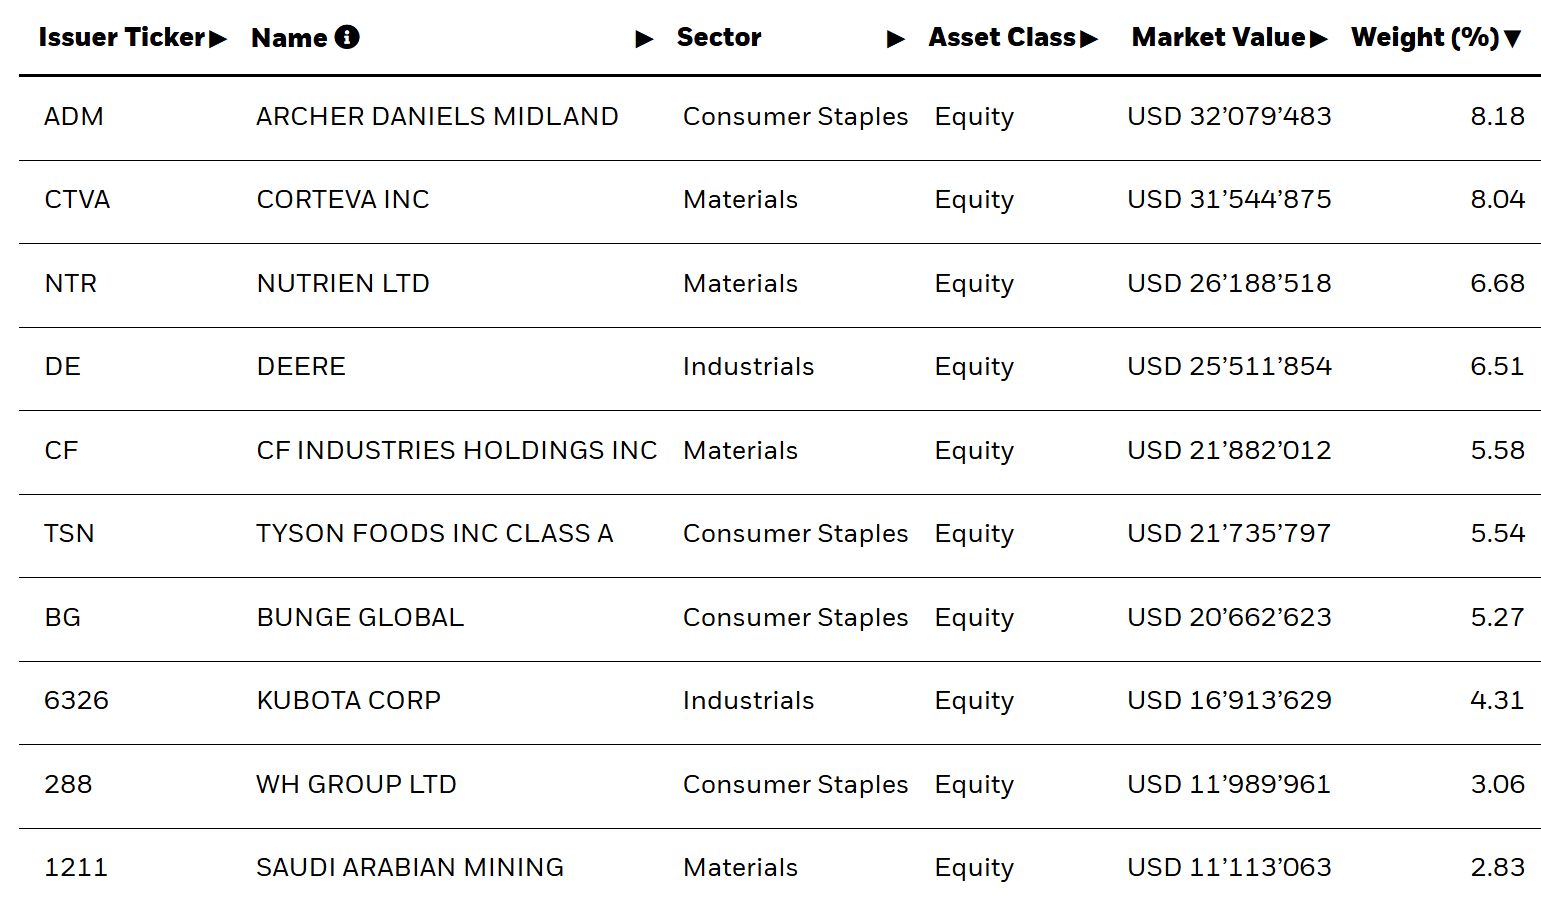Sort table by Sector header
The image size is (1541, 904).
(719, 37)
